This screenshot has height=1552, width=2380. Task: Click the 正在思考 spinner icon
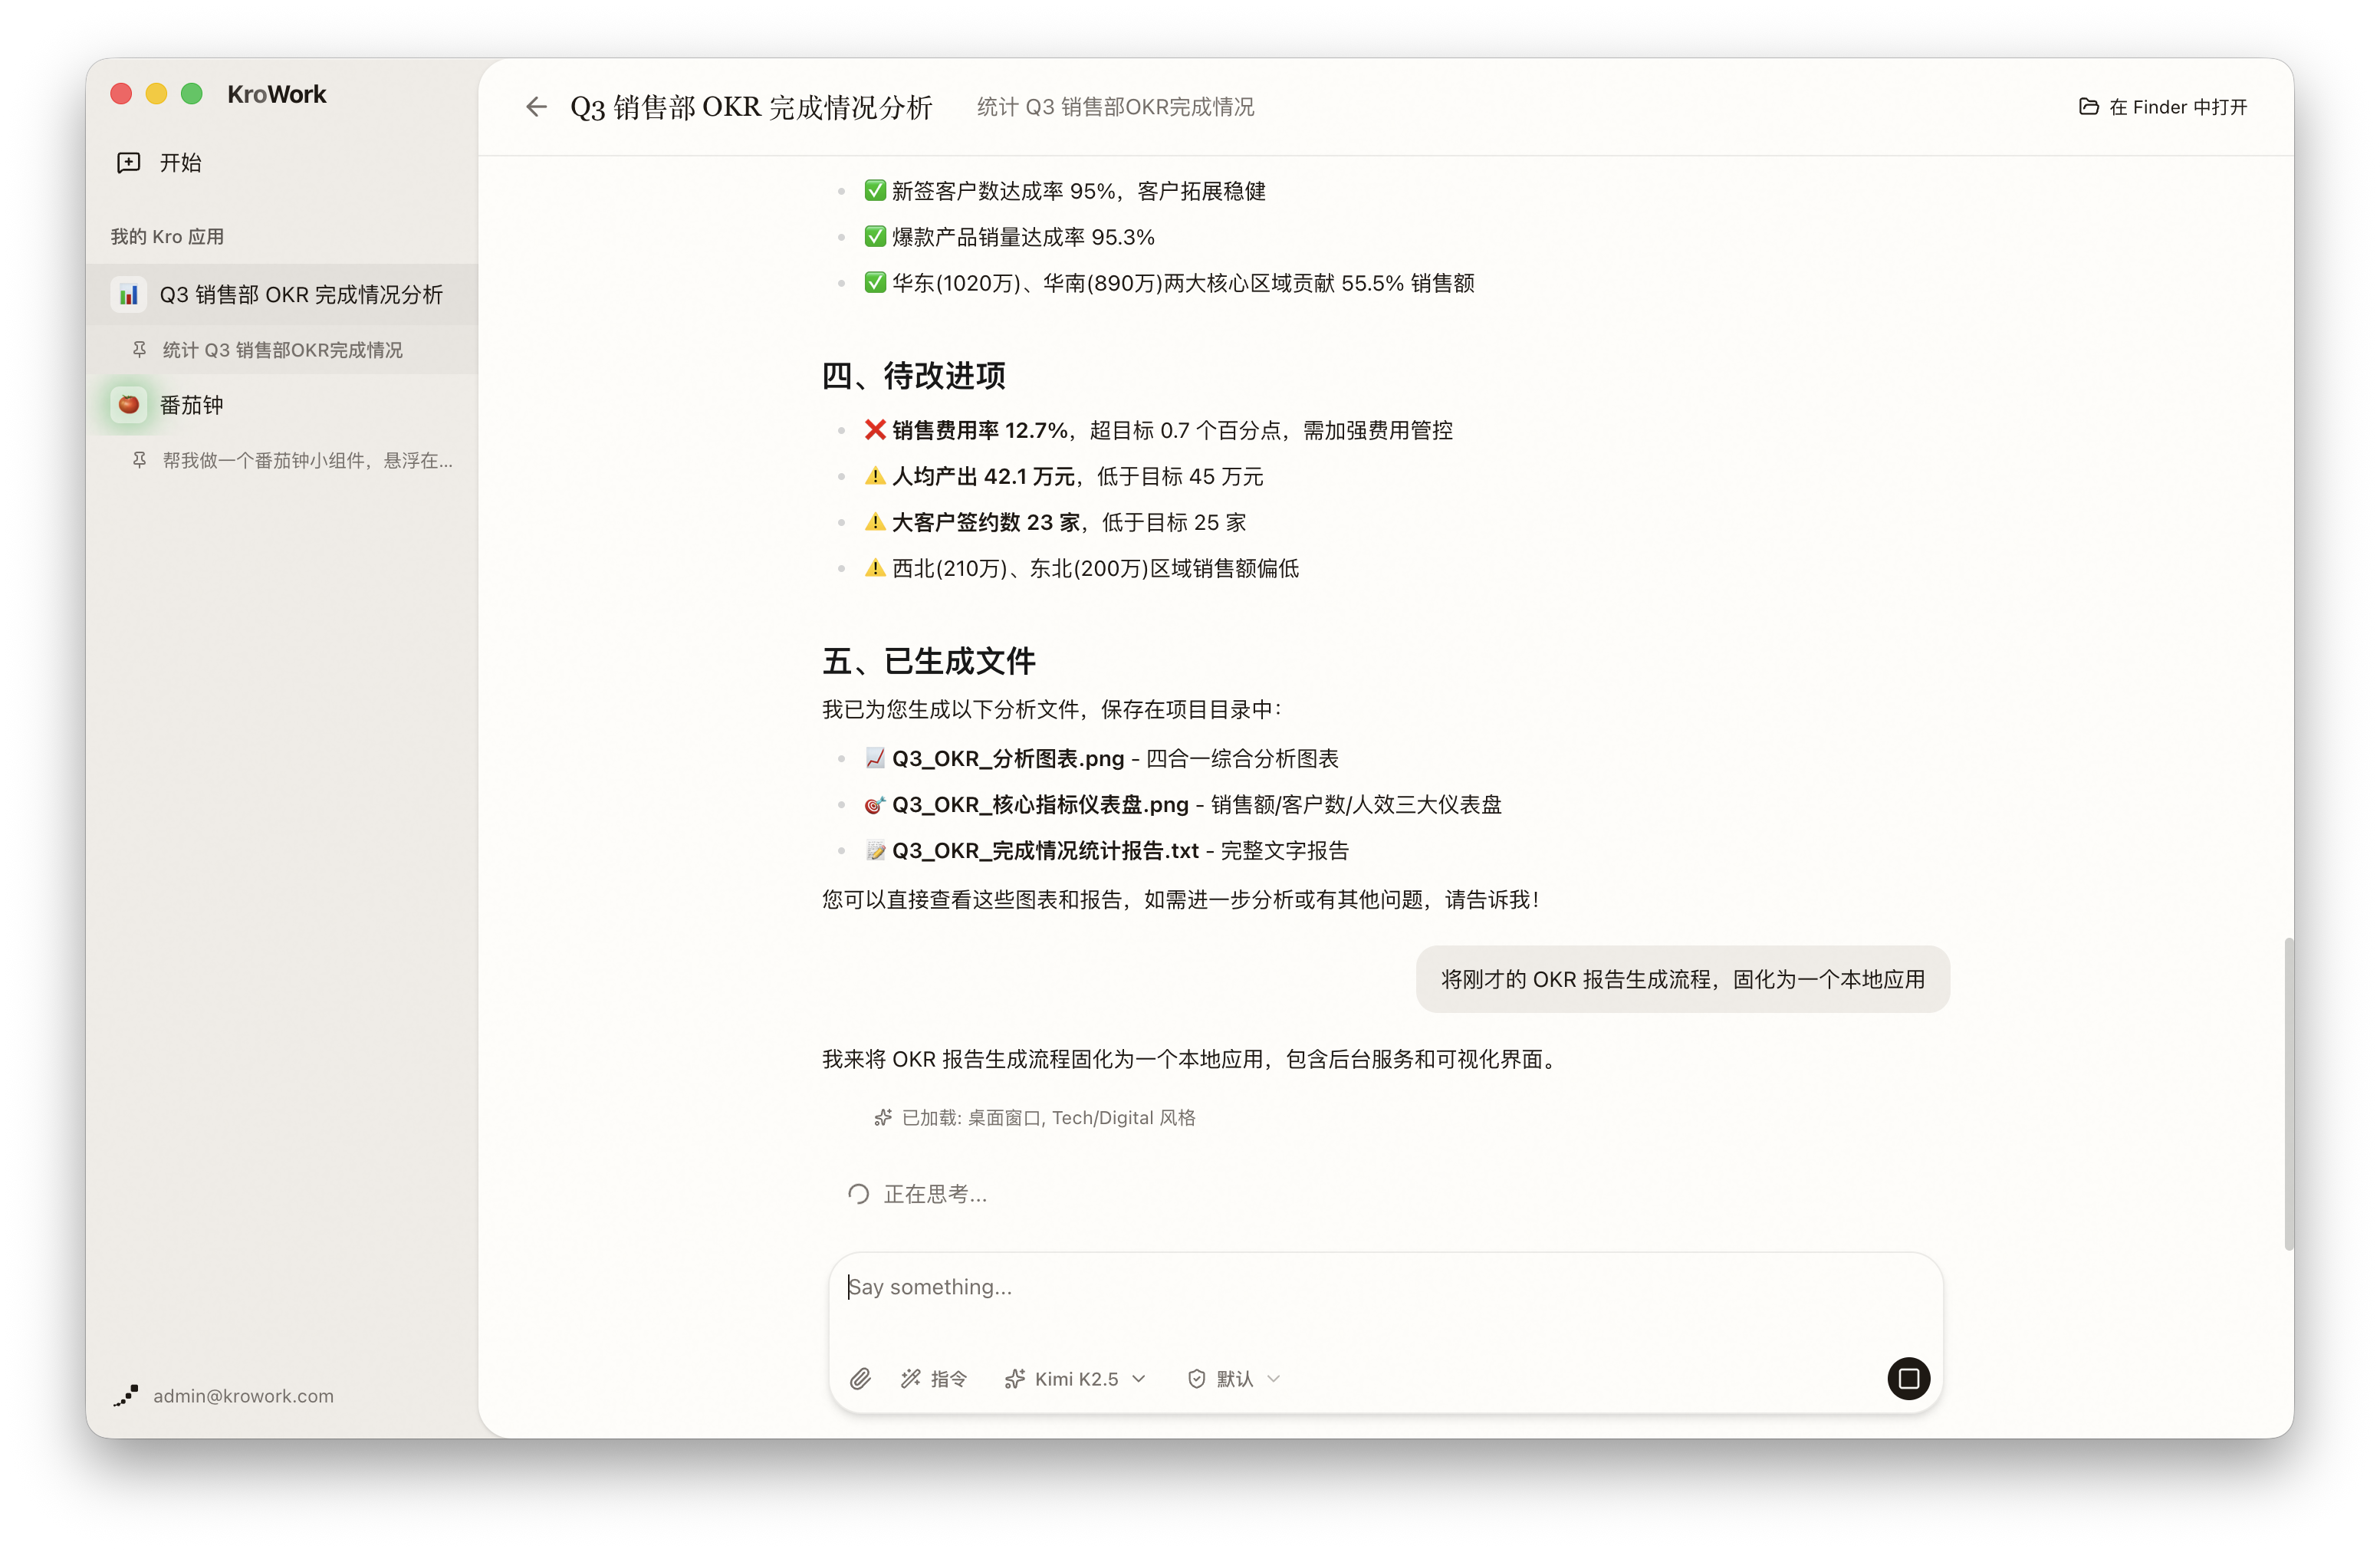pyautogui.click(x=858, y=1194)
